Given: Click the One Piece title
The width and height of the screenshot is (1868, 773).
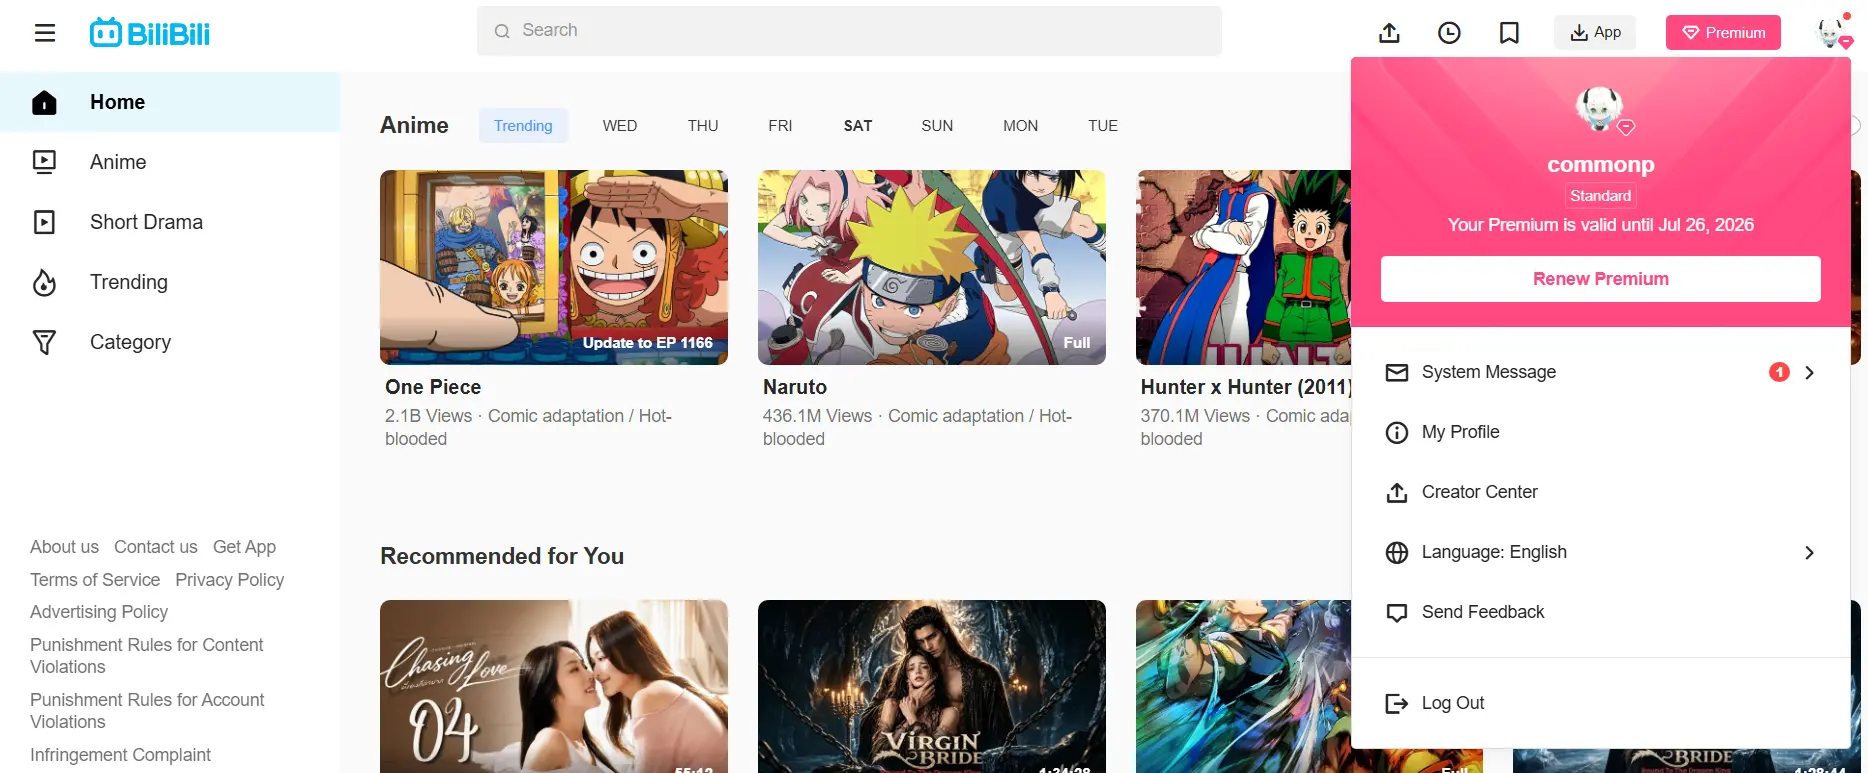Looking at the screenshot, I should (433, 387).
